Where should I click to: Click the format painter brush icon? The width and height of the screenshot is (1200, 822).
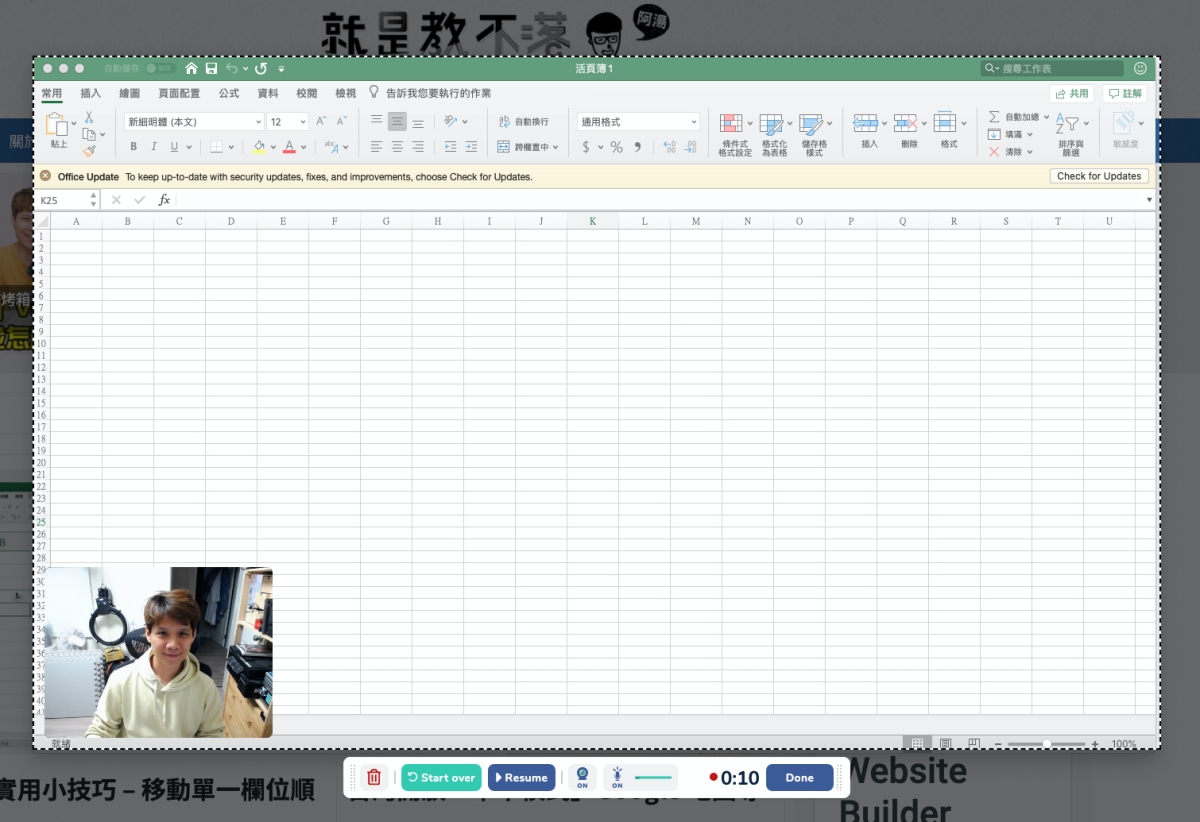coord(89,151)
